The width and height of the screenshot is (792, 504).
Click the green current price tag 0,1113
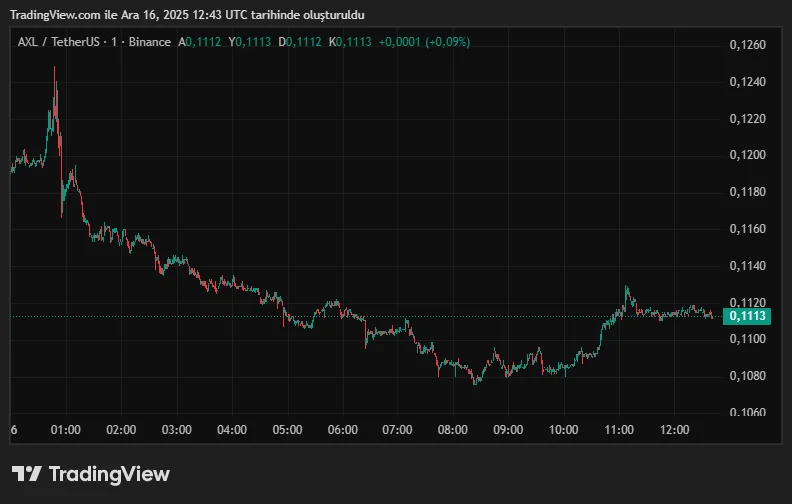tap(748, 316)
